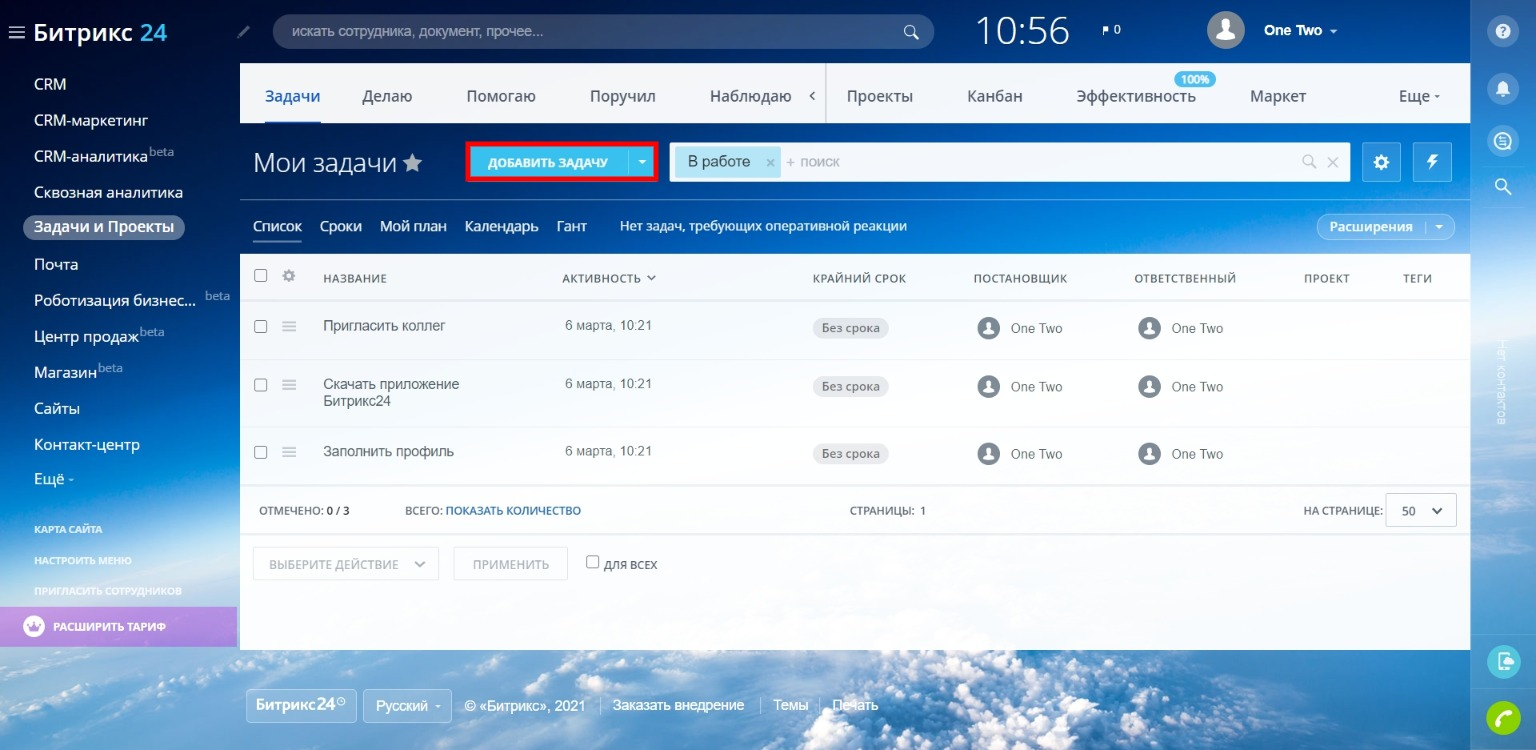Expand the arrow beside Добавить задачу
1536x750 pixels.
[x=642, y=162]
